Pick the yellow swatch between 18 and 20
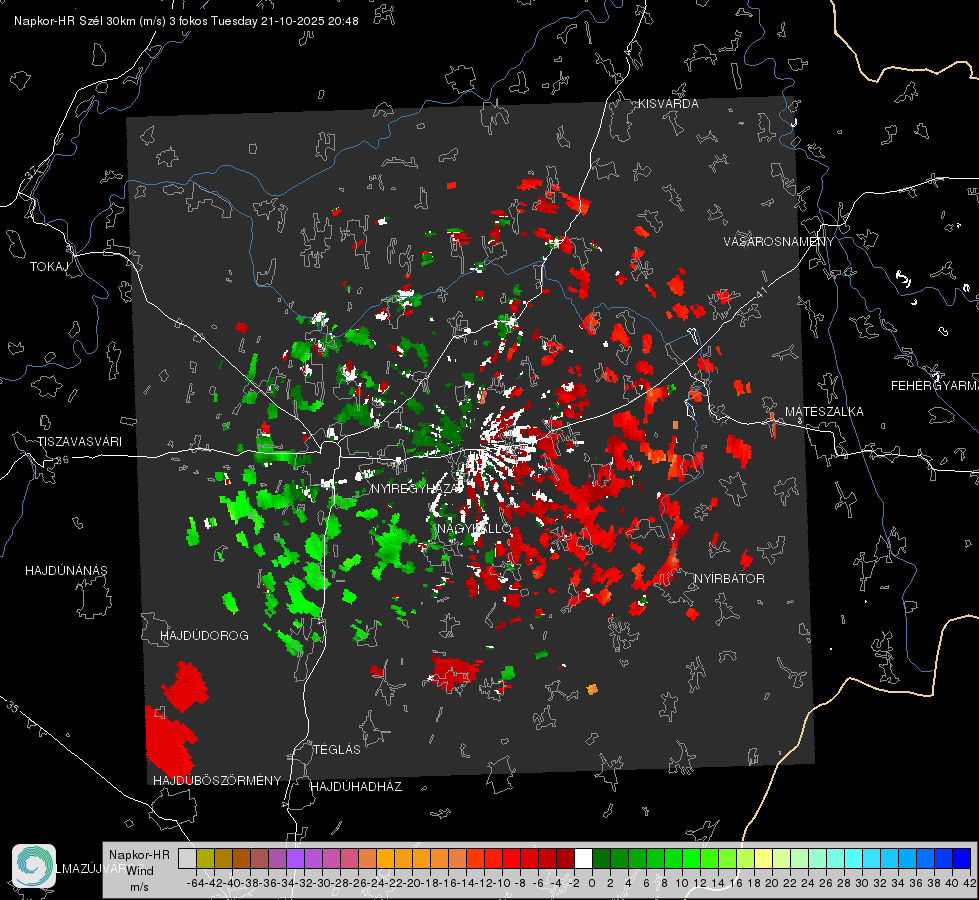 (764, 858)
